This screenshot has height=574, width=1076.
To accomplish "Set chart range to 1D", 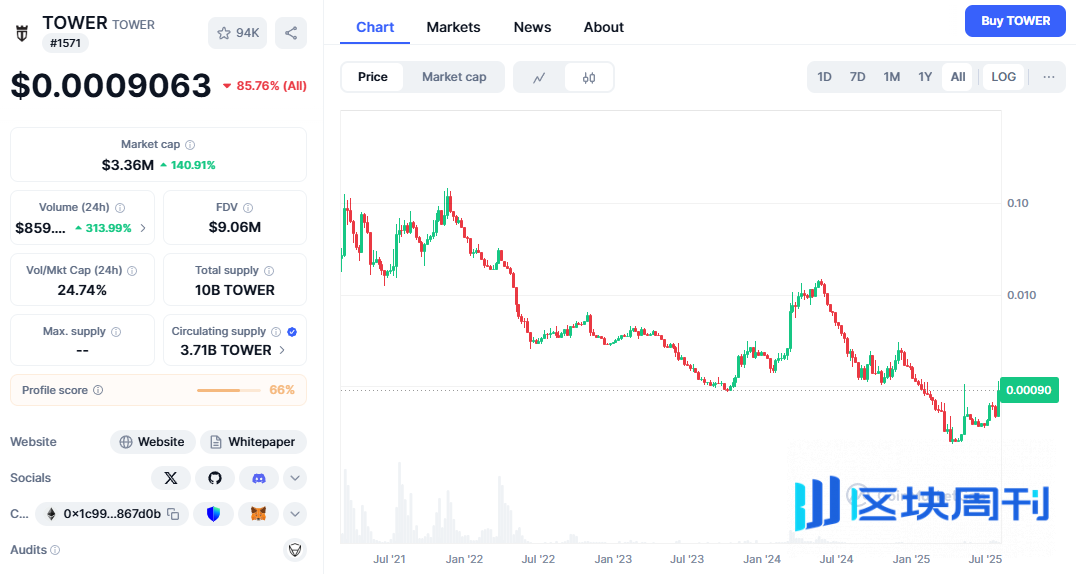I will tap(824, 77).
